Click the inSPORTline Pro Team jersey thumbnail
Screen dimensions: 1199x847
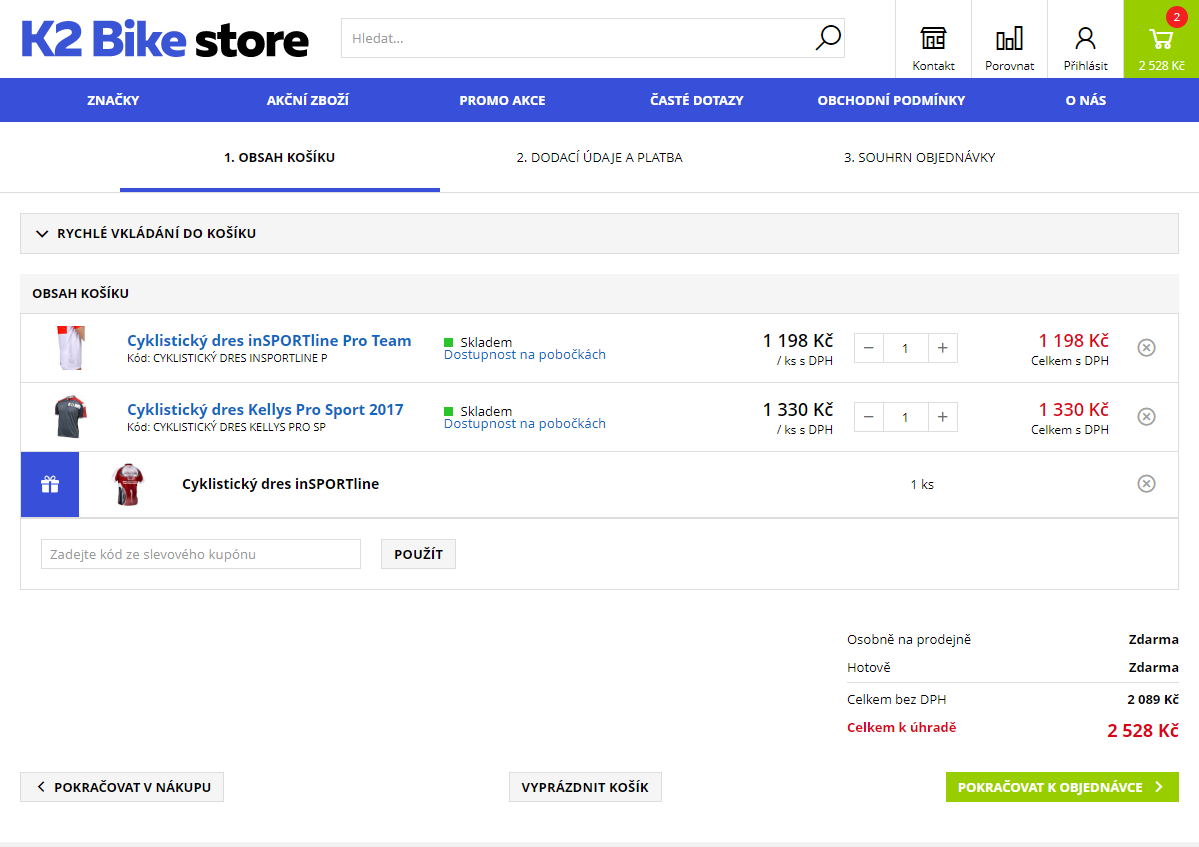click(x=70, y=348)
